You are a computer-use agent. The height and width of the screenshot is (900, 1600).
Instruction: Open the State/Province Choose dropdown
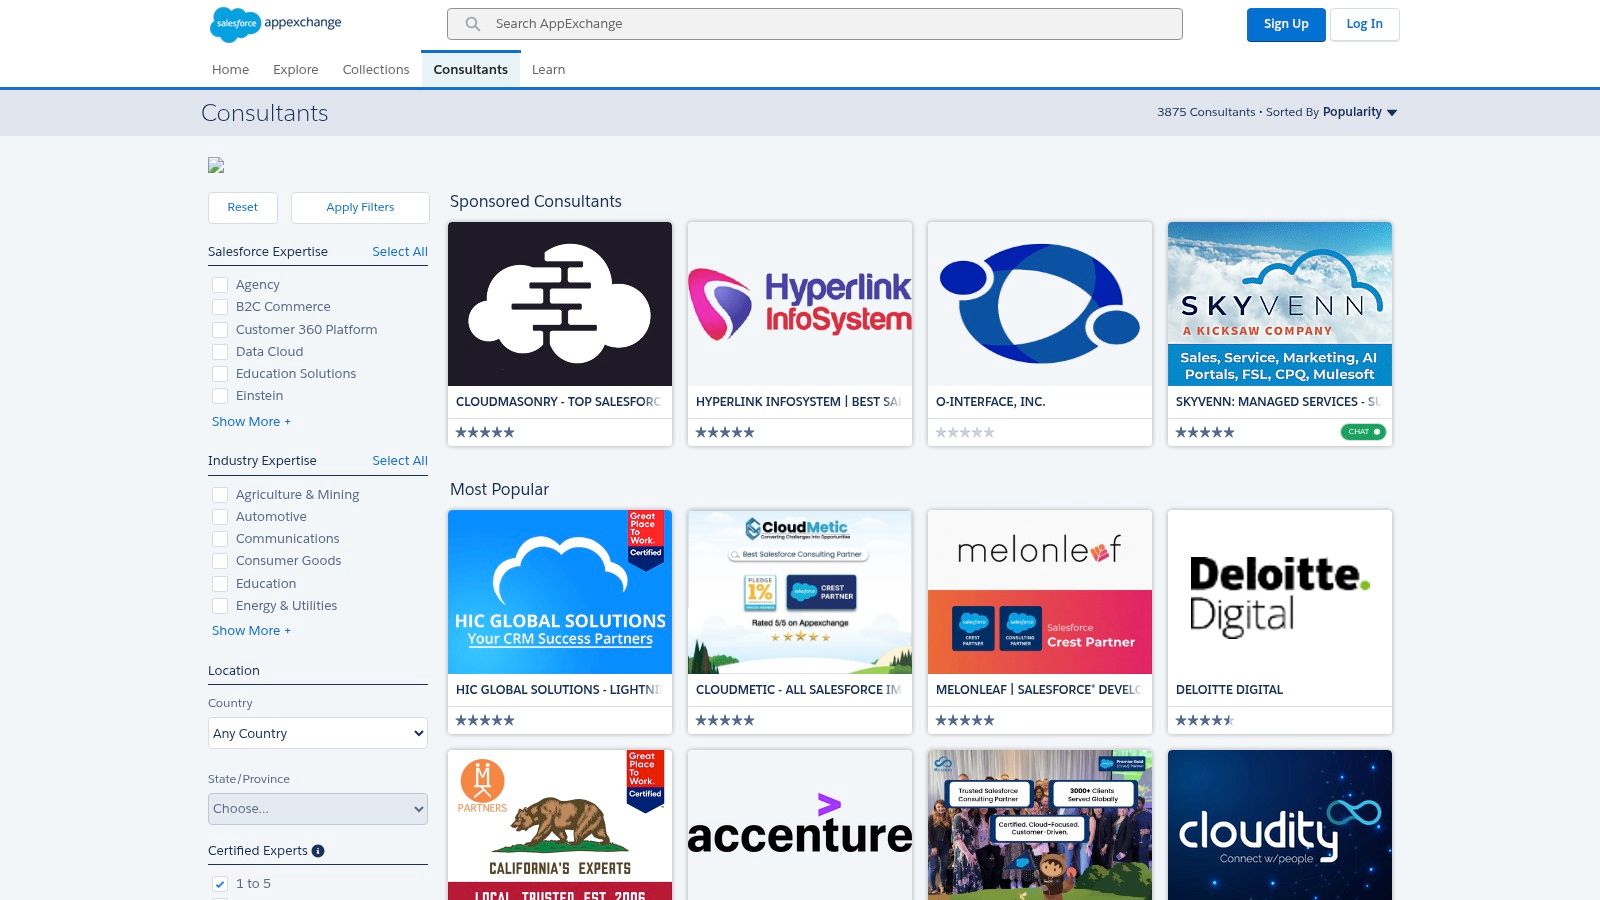click(x=317, y=808)
